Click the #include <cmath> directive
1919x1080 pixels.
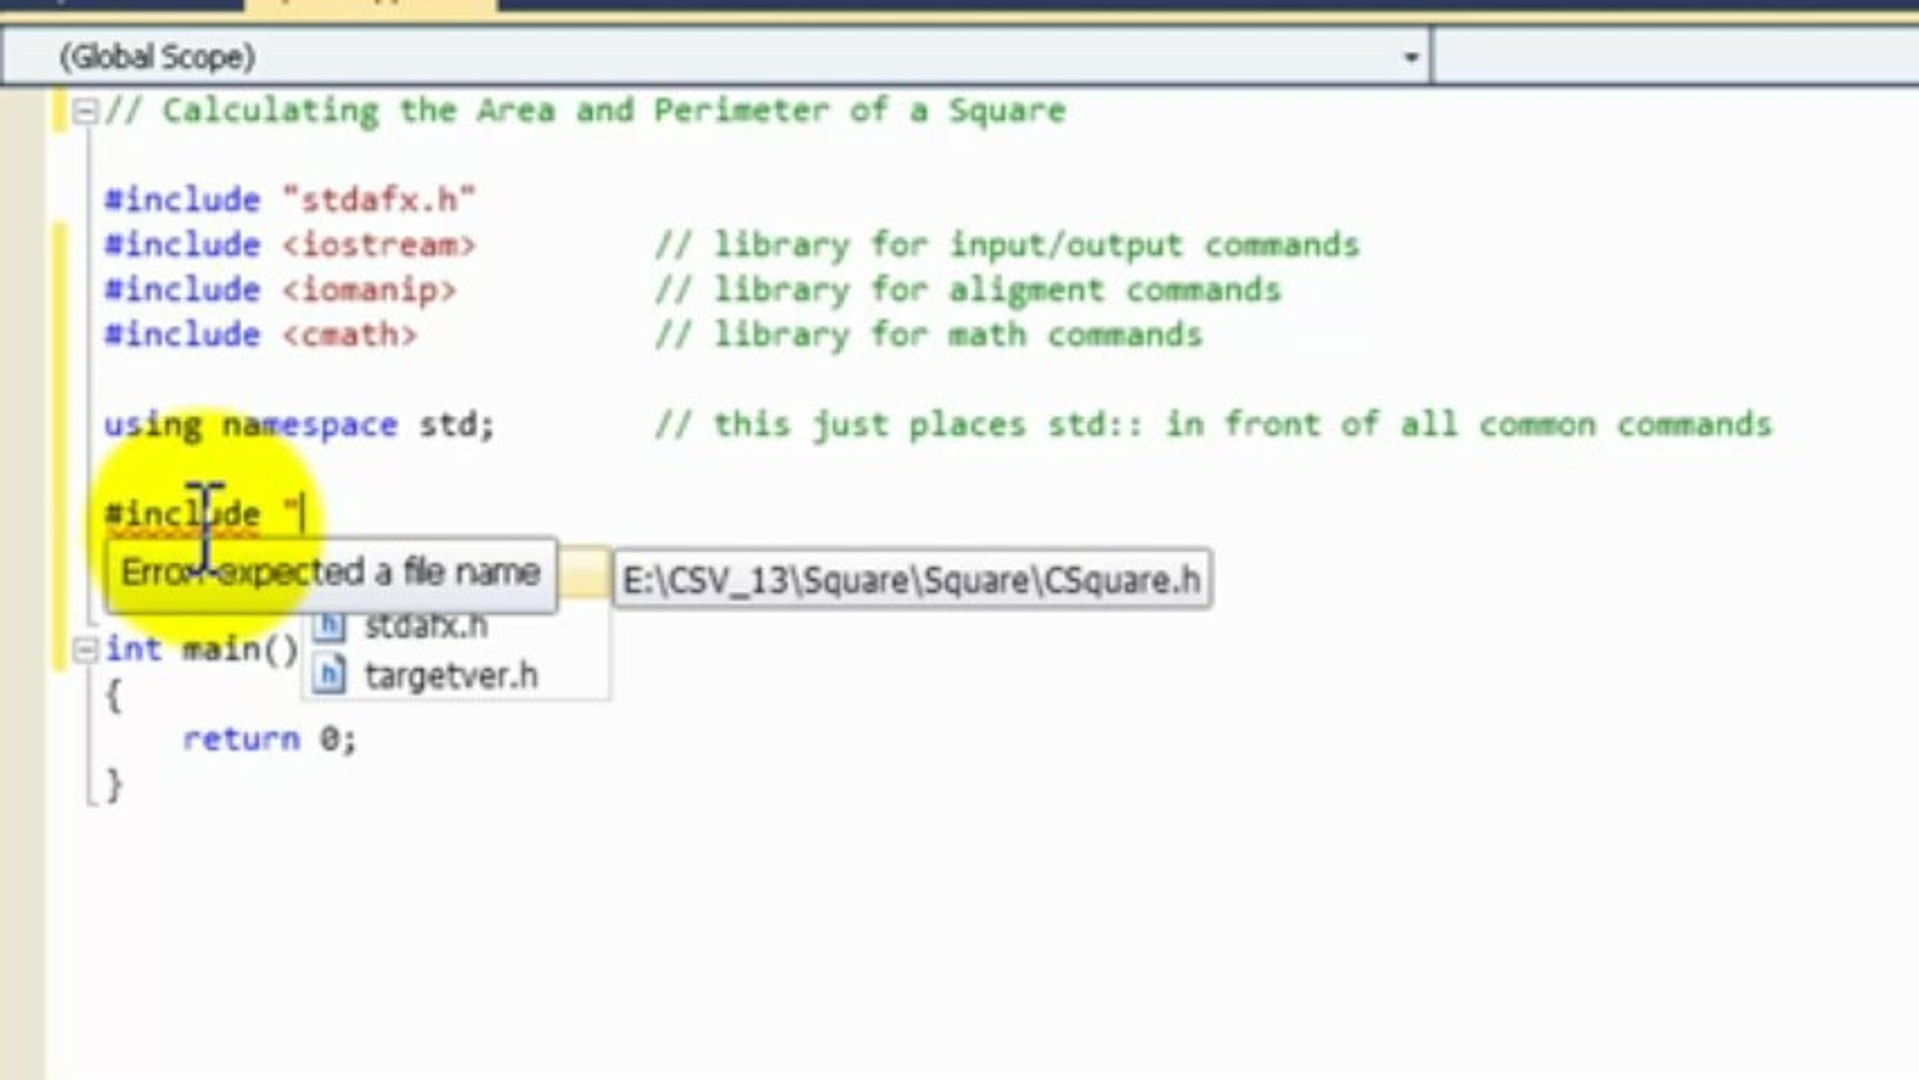pyautogui.click(x=260, y=335)
